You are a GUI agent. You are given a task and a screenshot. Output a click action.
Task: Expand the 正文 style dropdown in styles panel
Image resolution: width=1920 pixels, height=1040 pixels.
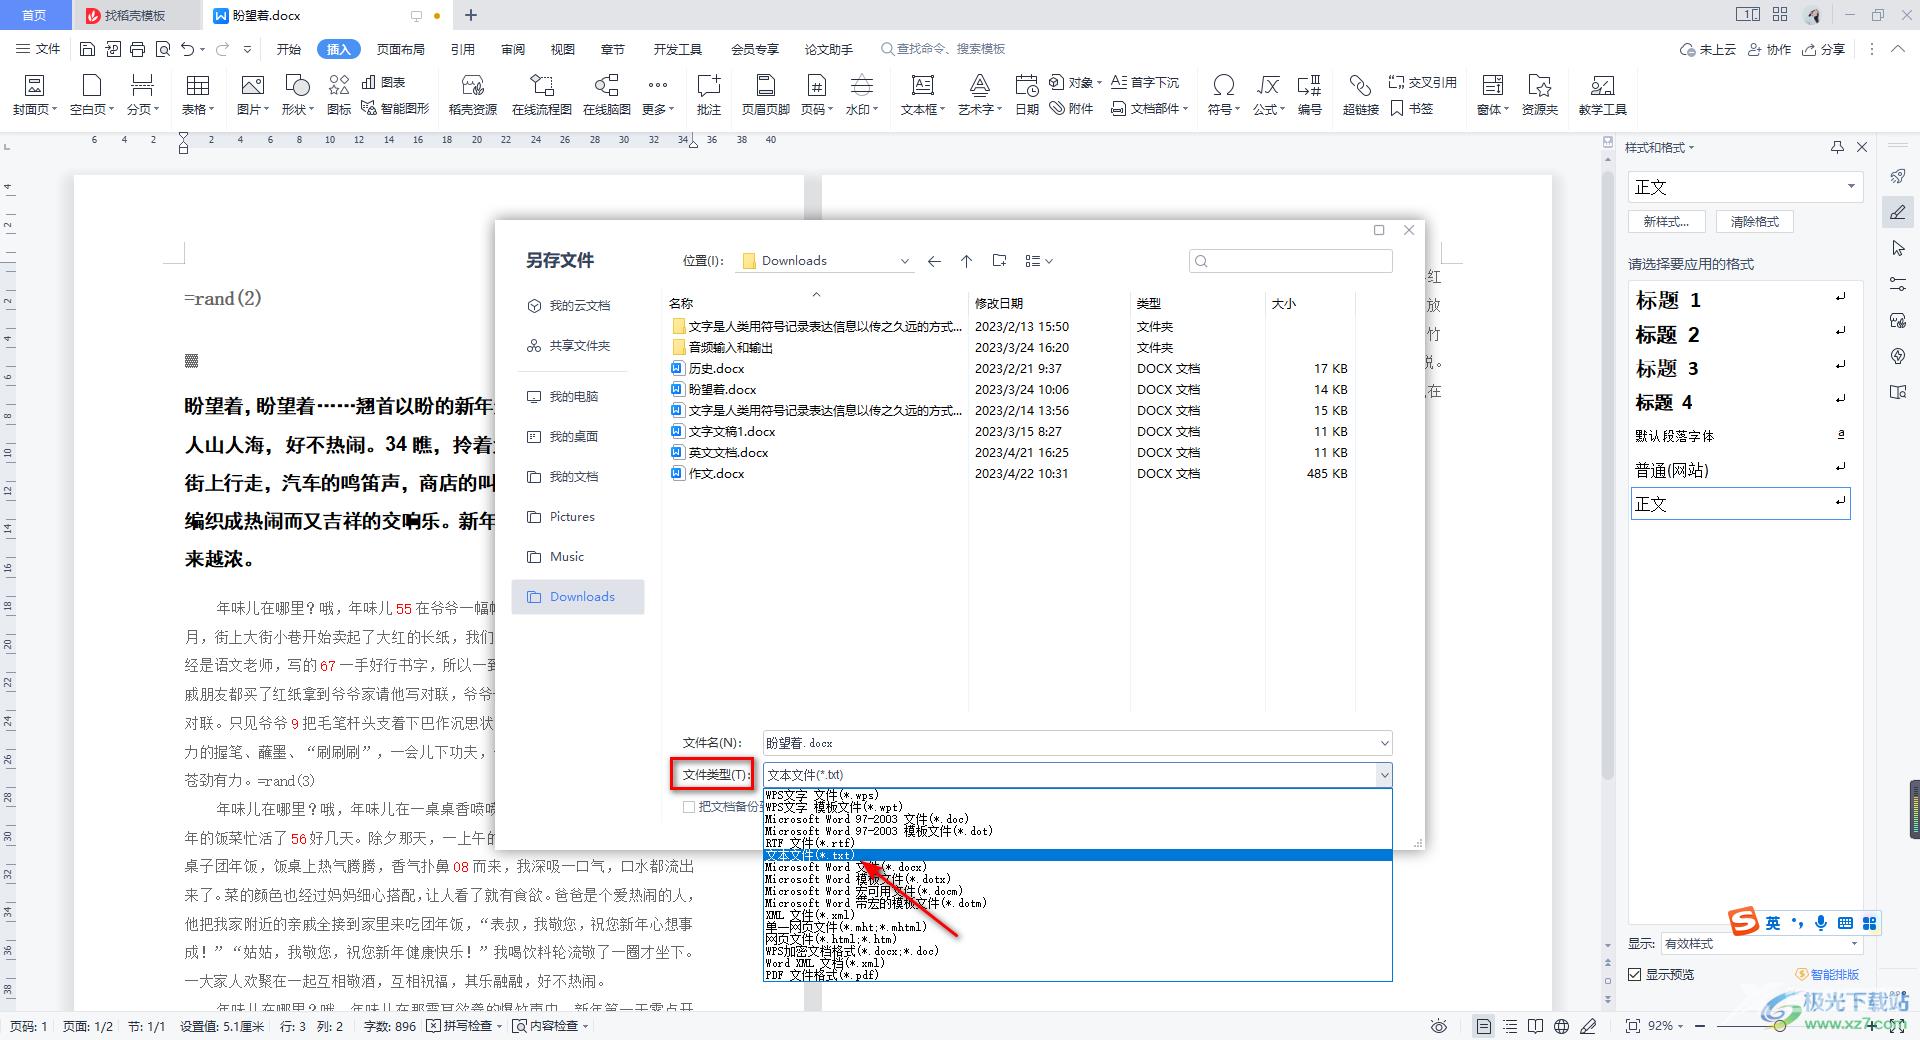pyautogui.click(x=1851, y=187)
